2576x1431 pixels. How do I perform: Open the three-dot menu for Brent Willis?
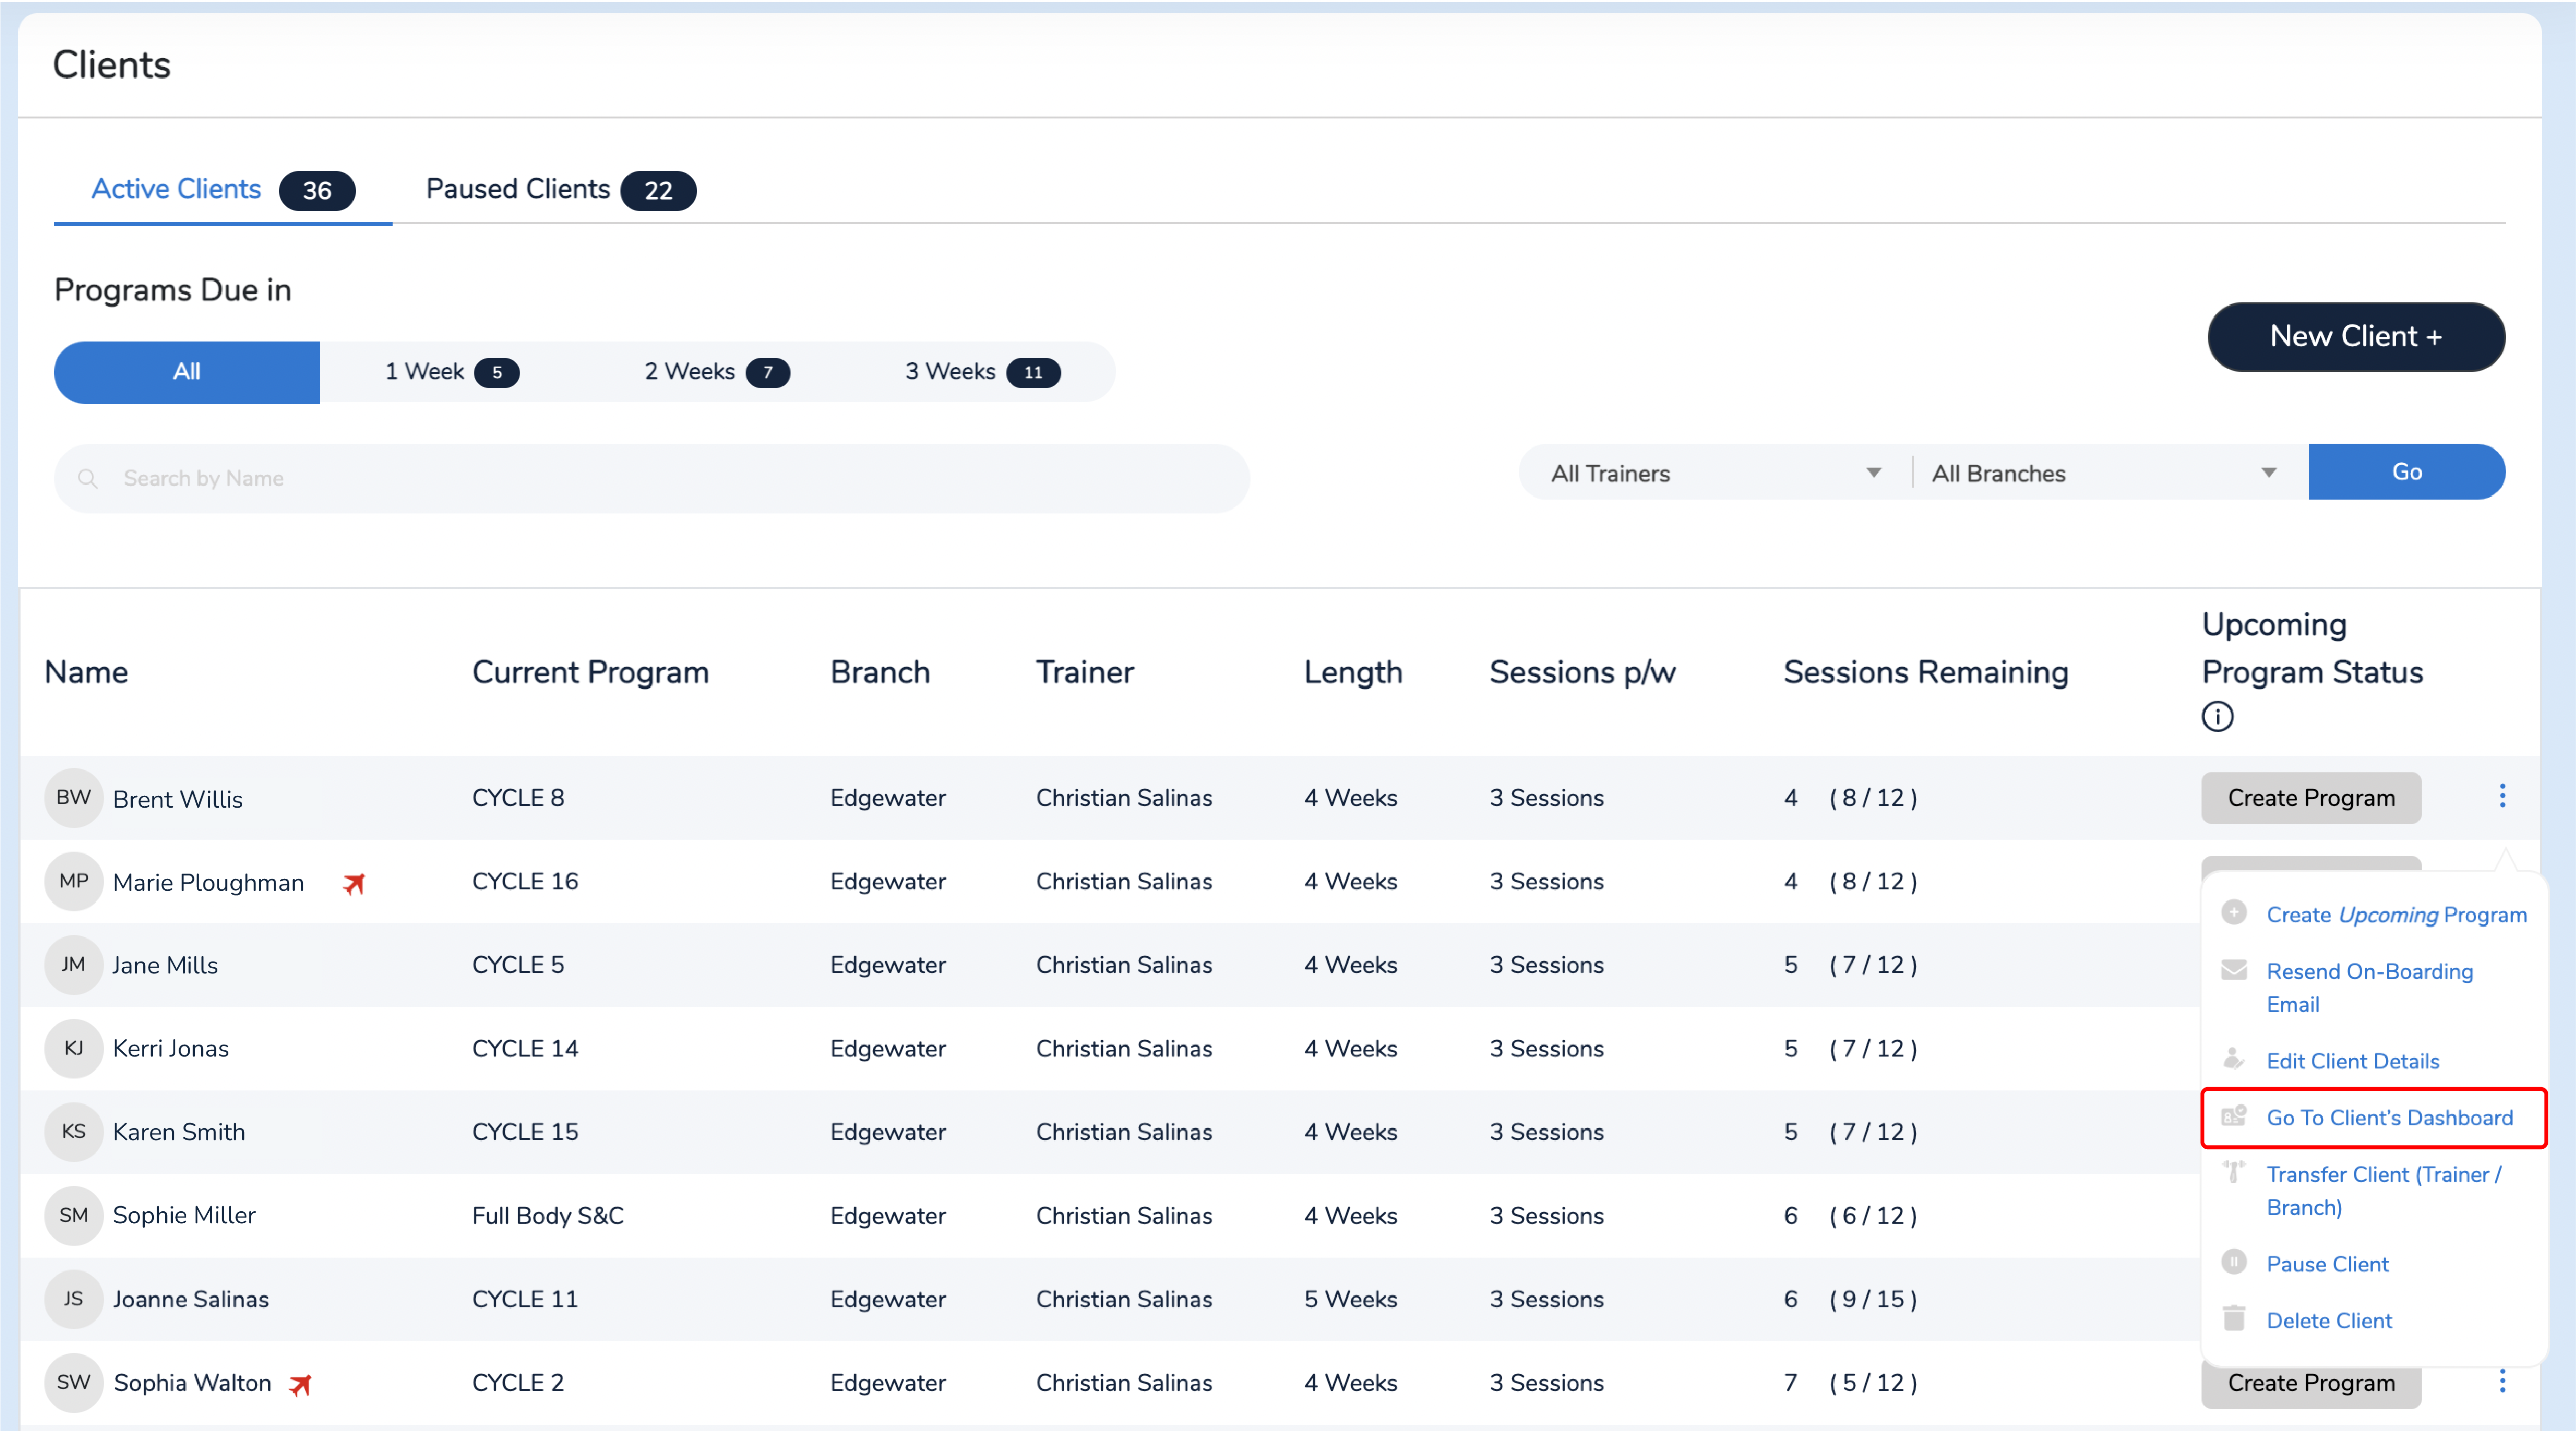click(2502, 796)
